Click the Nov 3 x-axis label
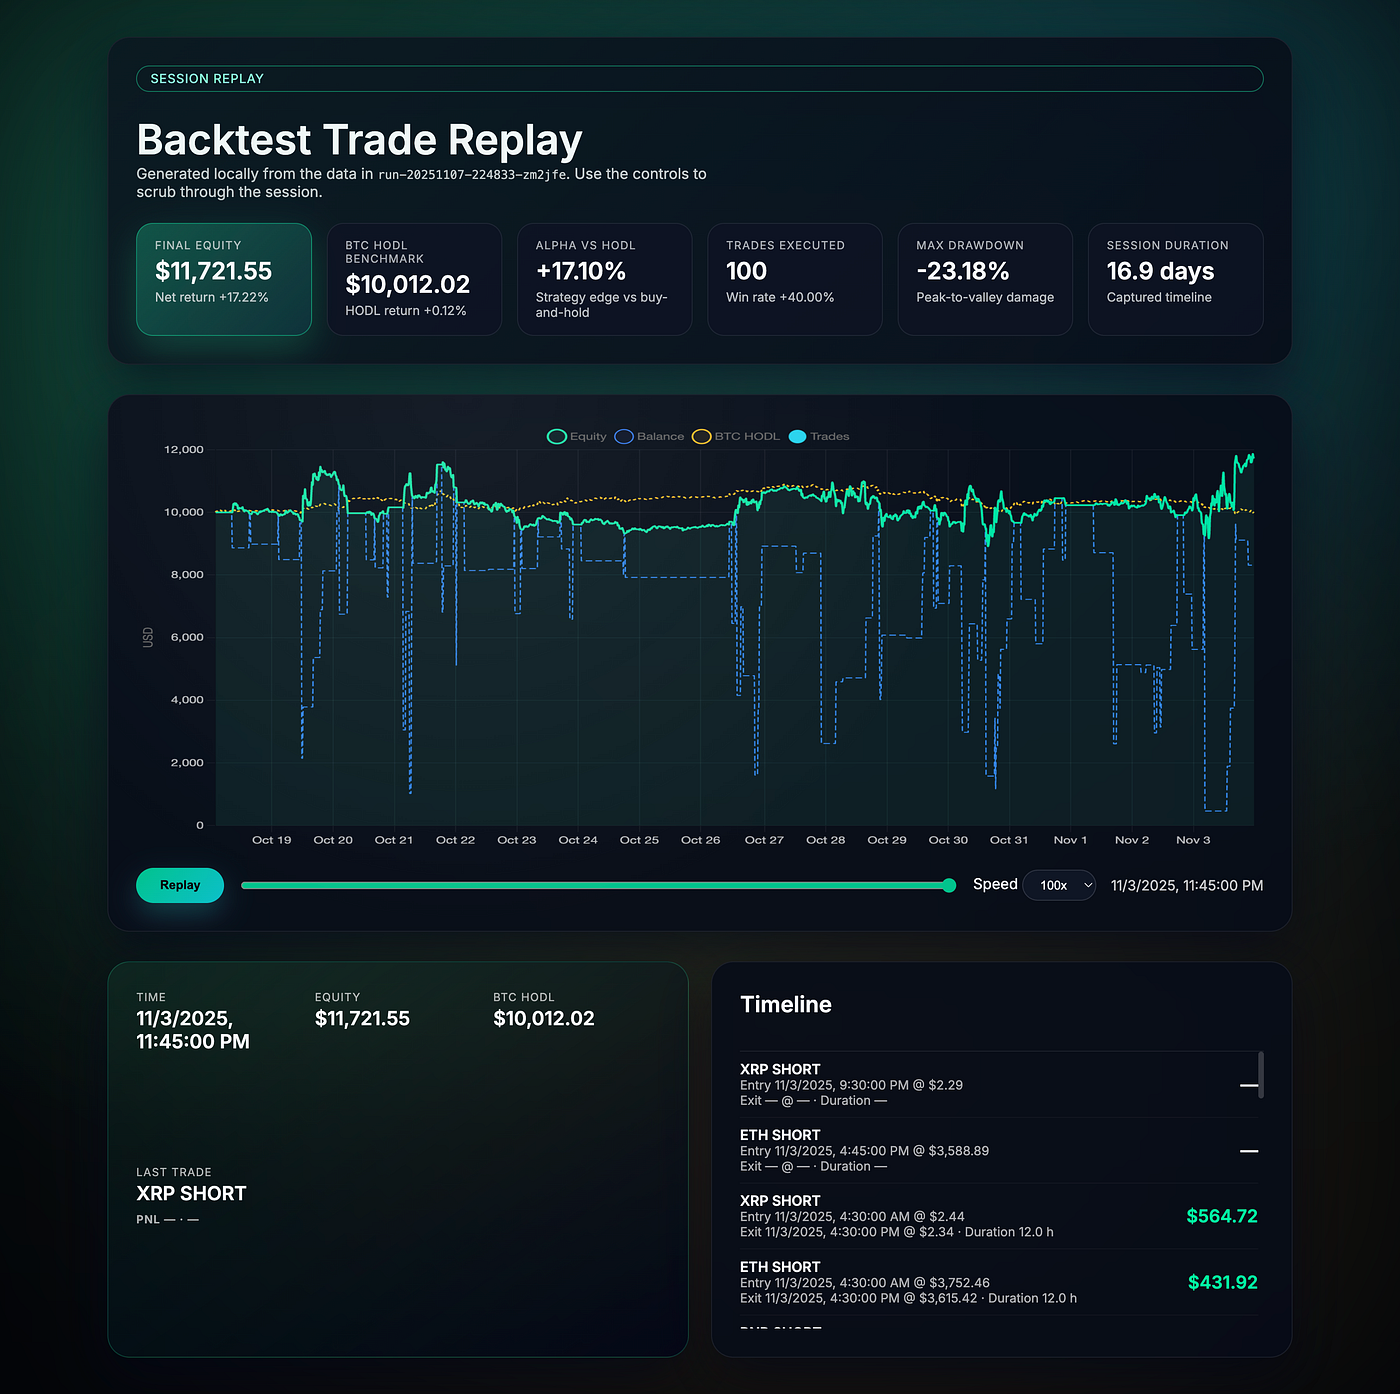Image resolution: width=1400 pixels, height=1394 pixels. tap(1193, 840)
